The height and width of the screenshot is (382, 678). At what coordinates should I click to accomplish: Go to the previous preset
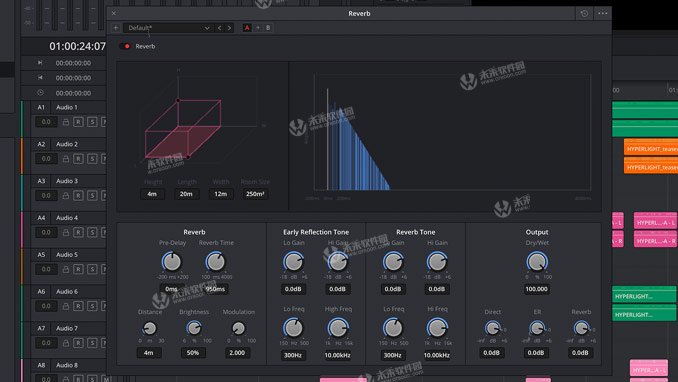(220, 28)
